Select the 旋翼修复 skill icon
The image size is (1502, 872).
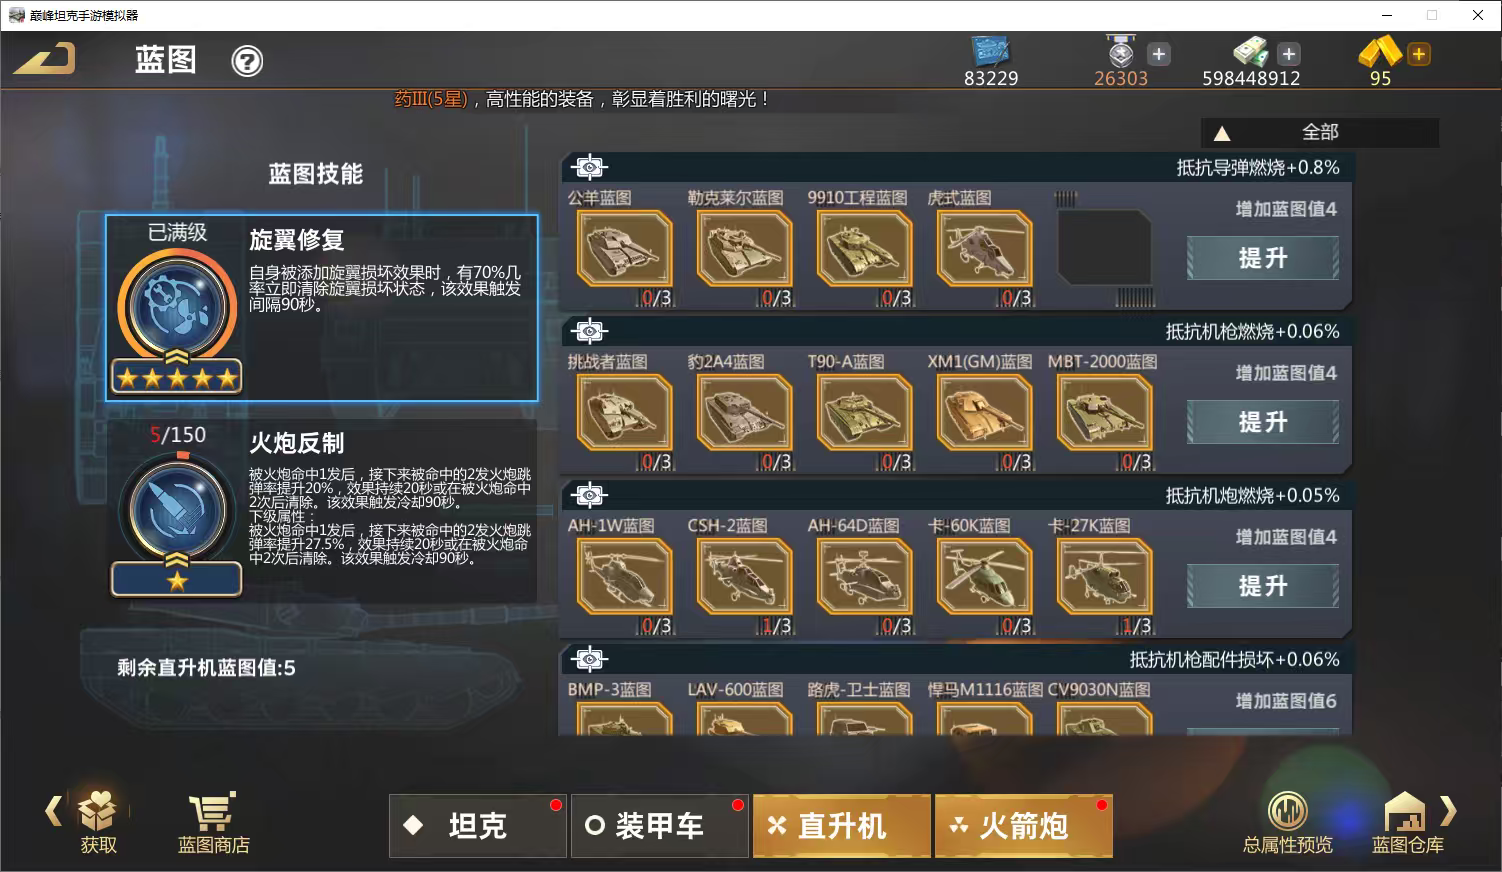pos(177,307)
